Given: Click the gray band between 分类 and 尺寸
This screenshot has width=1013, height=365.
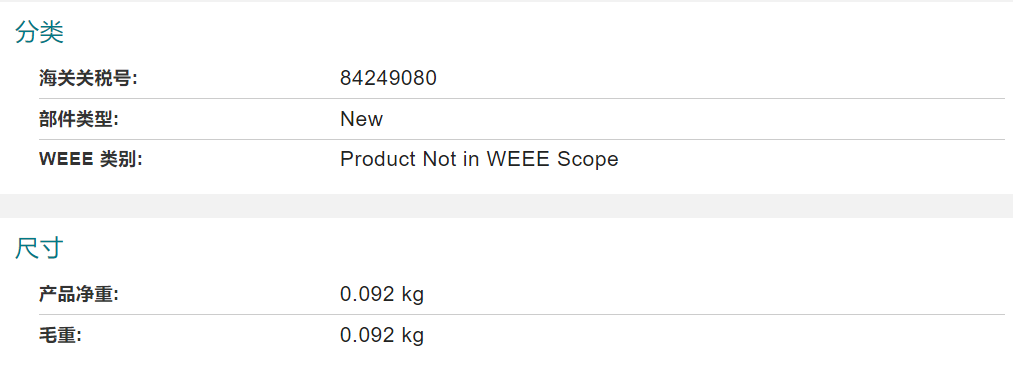Looking at the screenshot, I should [x=506, y=205].
